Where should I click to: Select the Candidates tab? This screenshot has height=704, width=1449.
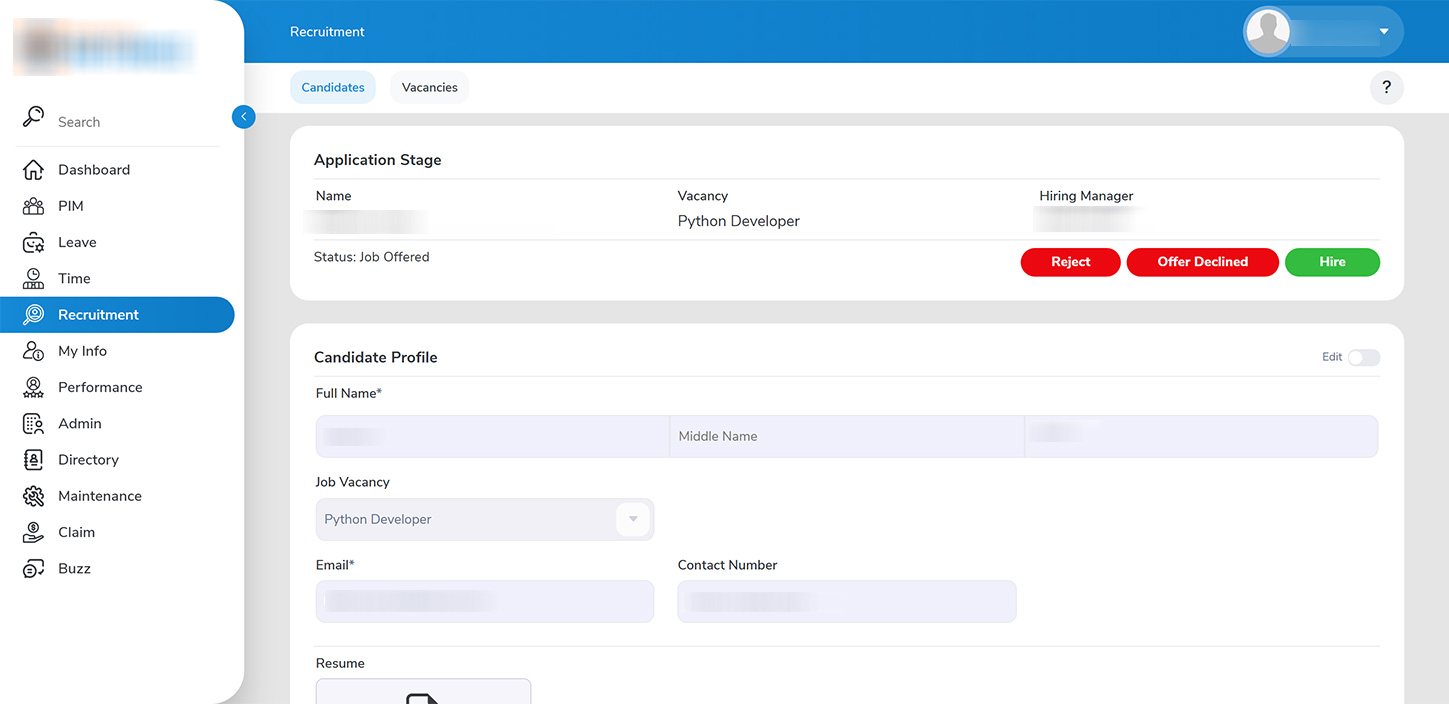point(333,88)
